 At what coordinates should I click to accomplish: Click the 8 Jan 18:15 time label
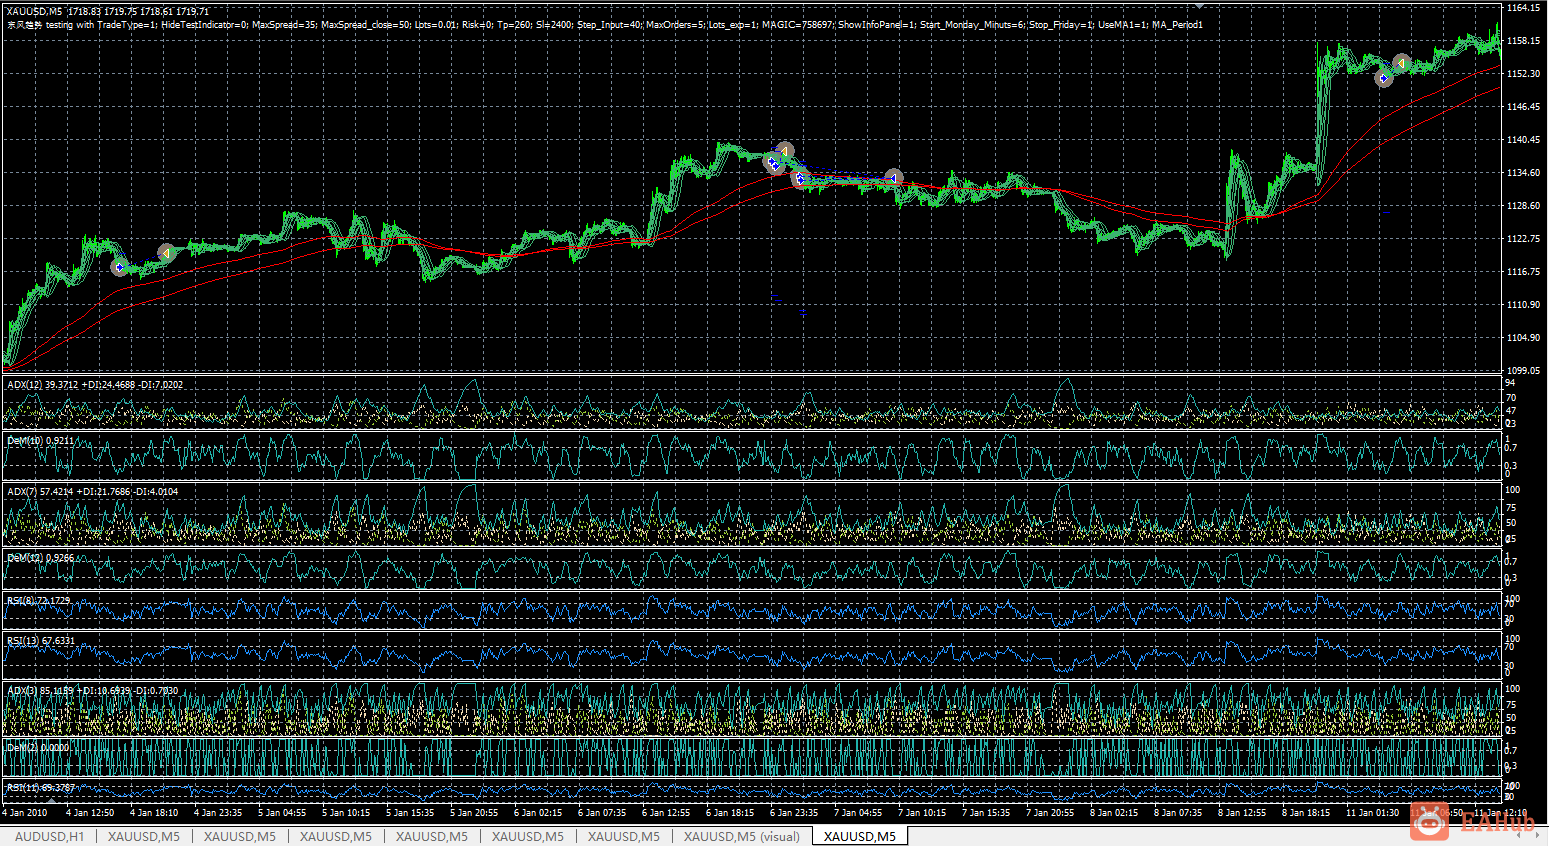(1306, 813)
